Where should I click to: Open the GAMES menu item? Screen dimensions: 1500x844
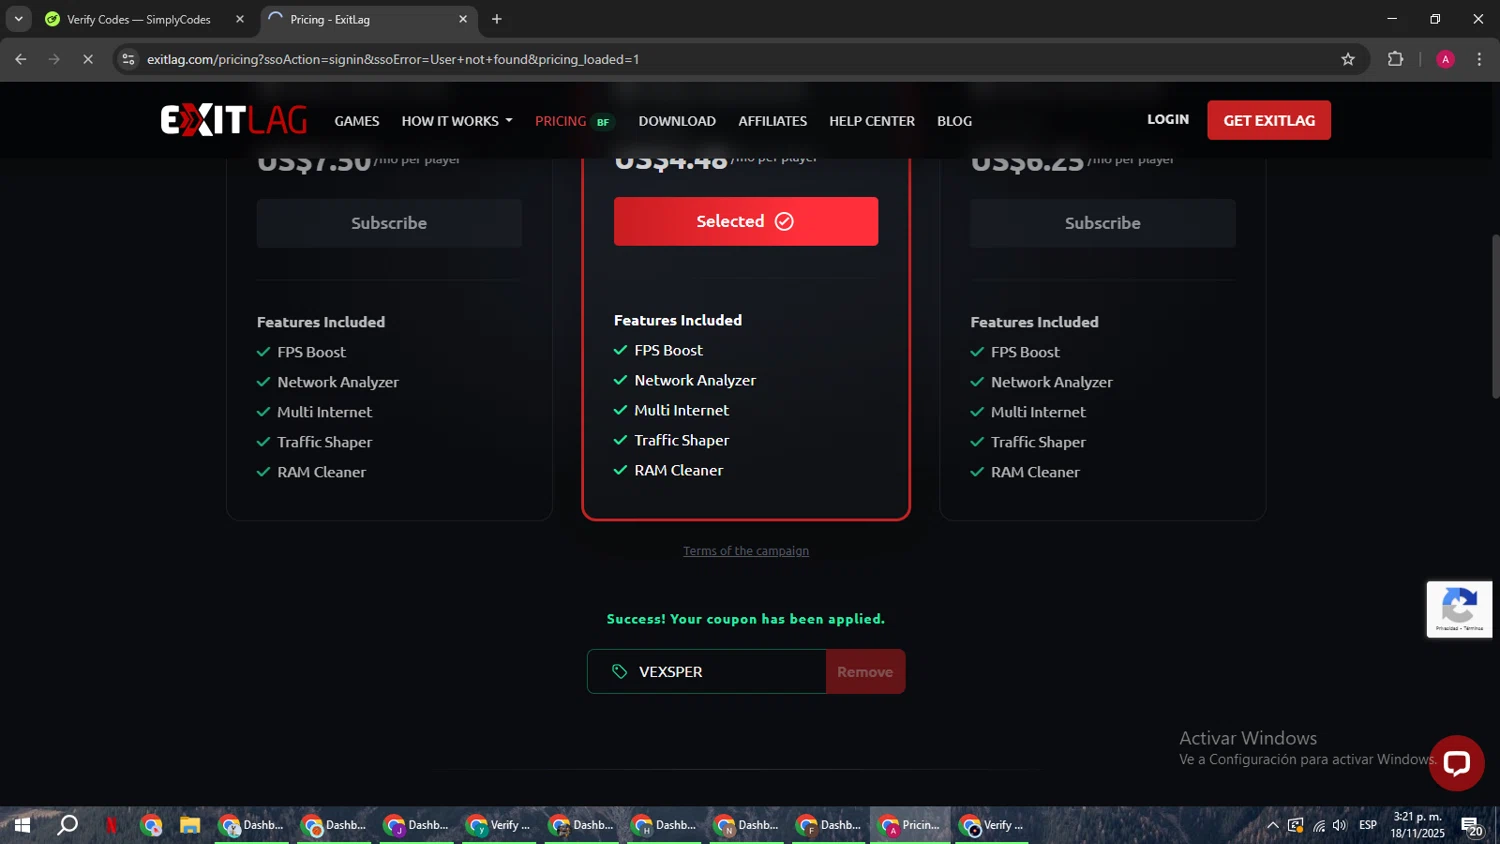[357, 121]
